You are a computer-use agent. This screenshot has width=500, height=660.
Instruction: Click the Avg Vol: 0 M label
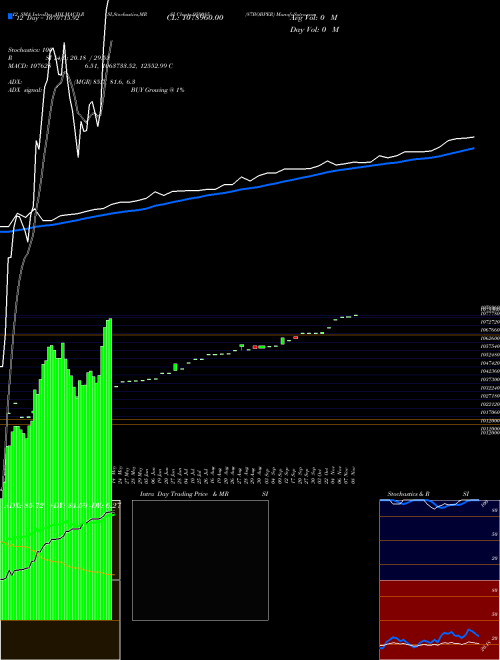coord(314,18)
